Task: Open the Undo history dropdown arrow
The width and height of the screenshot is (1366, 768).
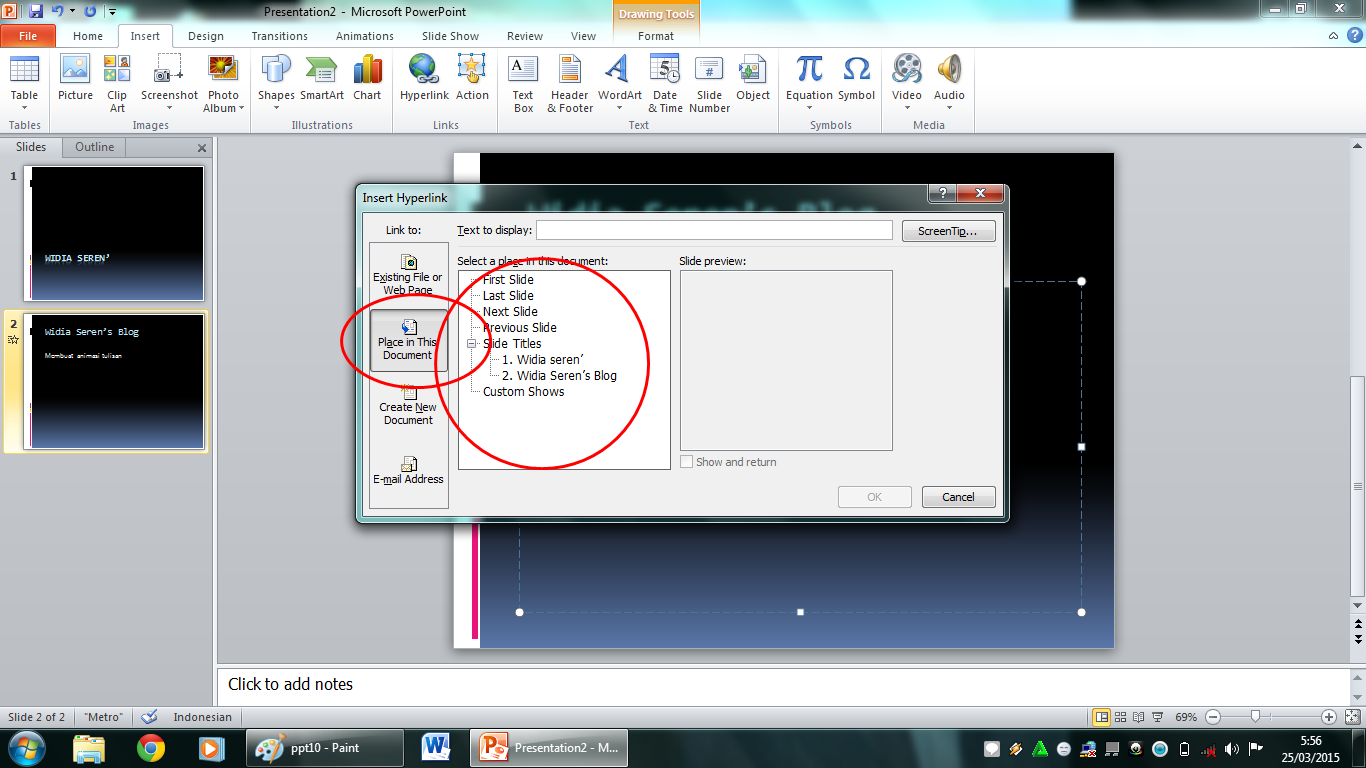Action: (72, 12)
